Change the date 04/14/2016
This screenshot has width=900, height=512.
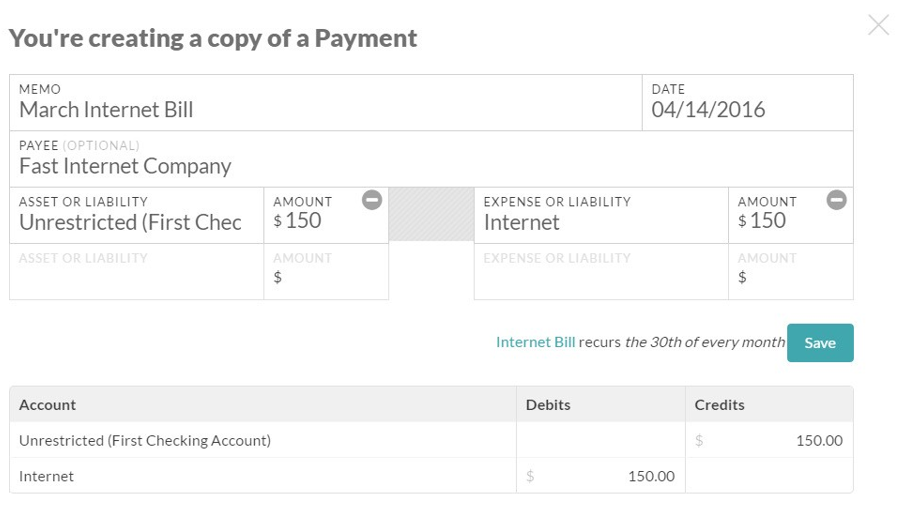pyautogui.click(x=747, y=103)
